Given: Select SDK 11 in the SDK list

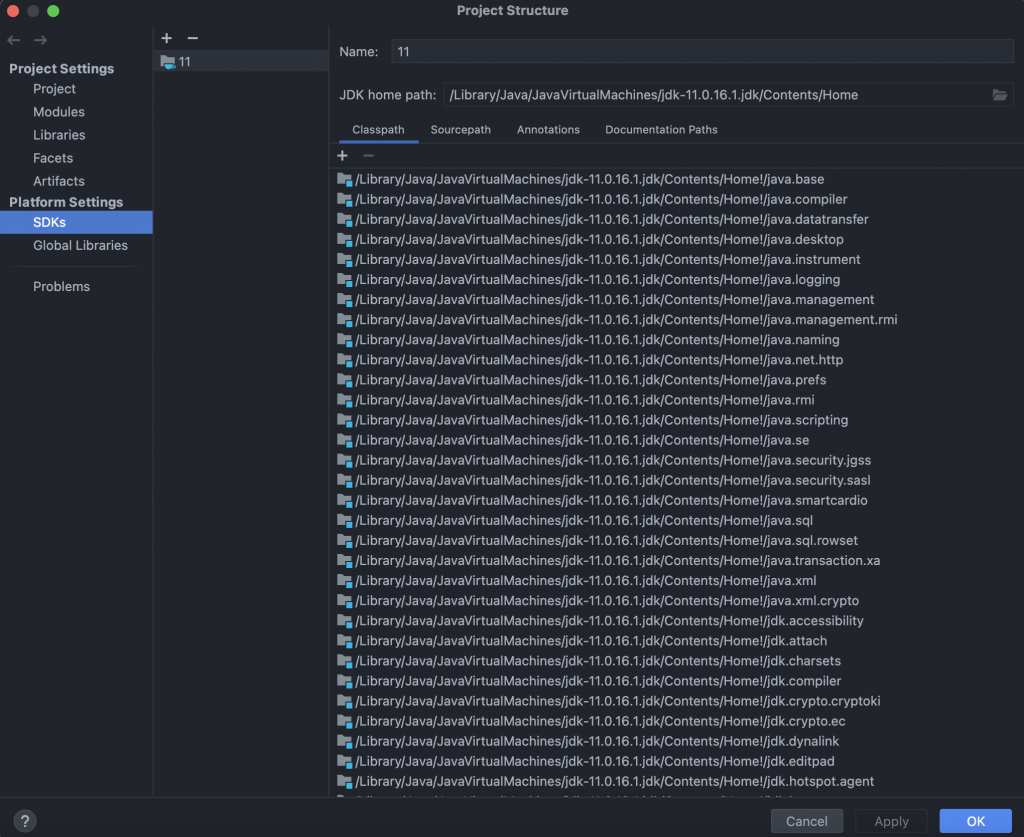Looking at the screenshot, I should point(241,61).
